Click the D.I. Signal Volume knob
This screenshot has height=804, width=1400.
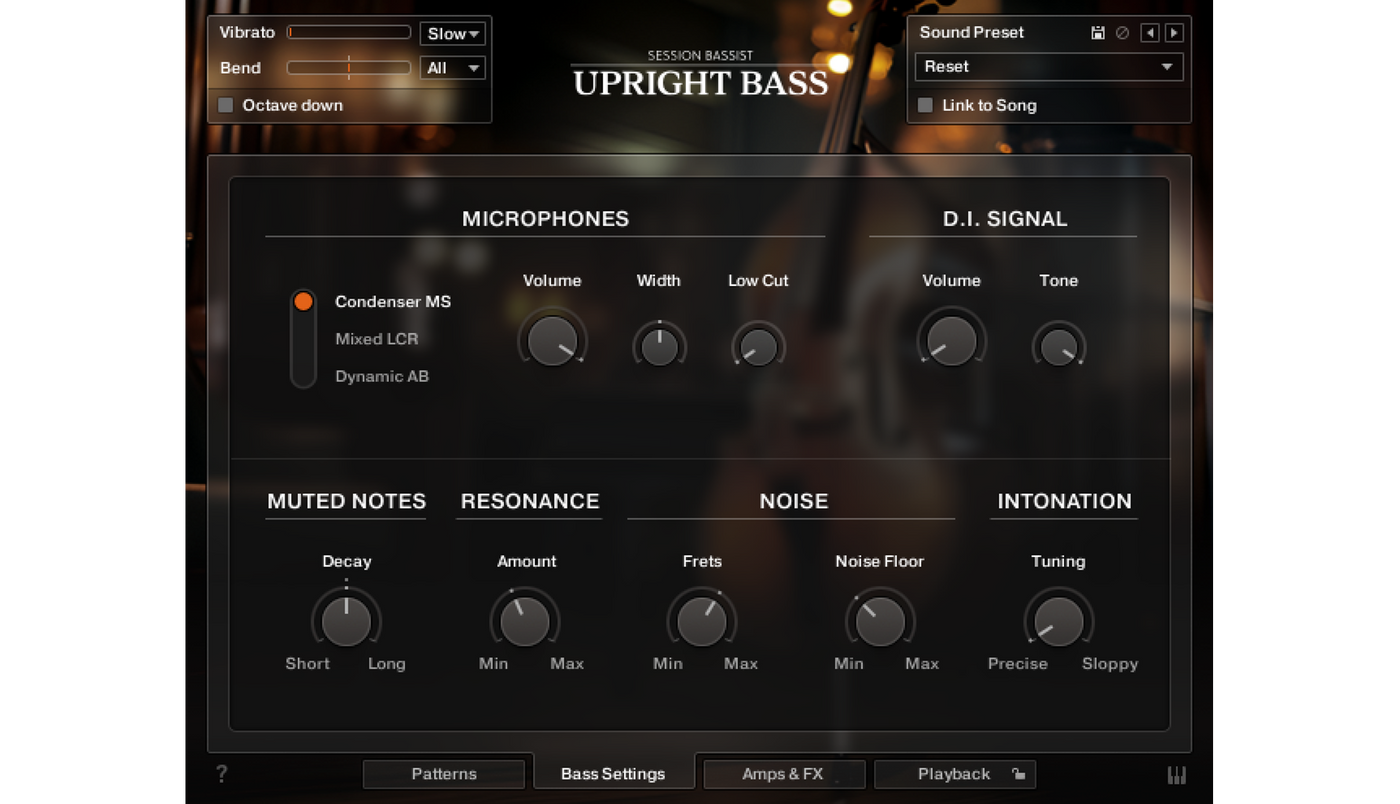click(x=951, y=340)
